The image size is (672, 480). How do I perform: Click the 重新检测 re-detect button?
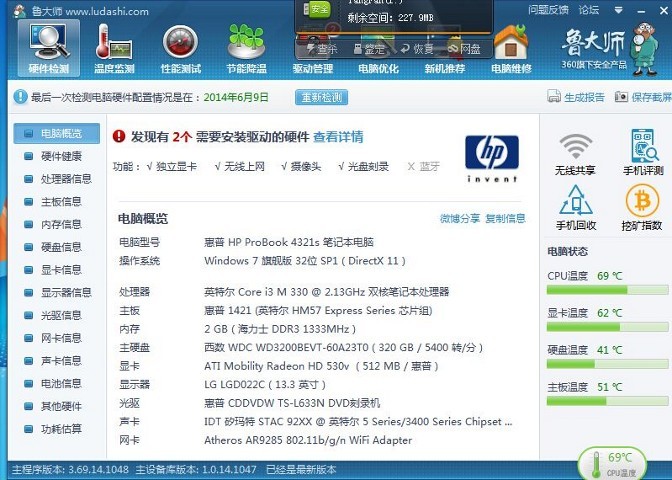click(x=321, y=97)
